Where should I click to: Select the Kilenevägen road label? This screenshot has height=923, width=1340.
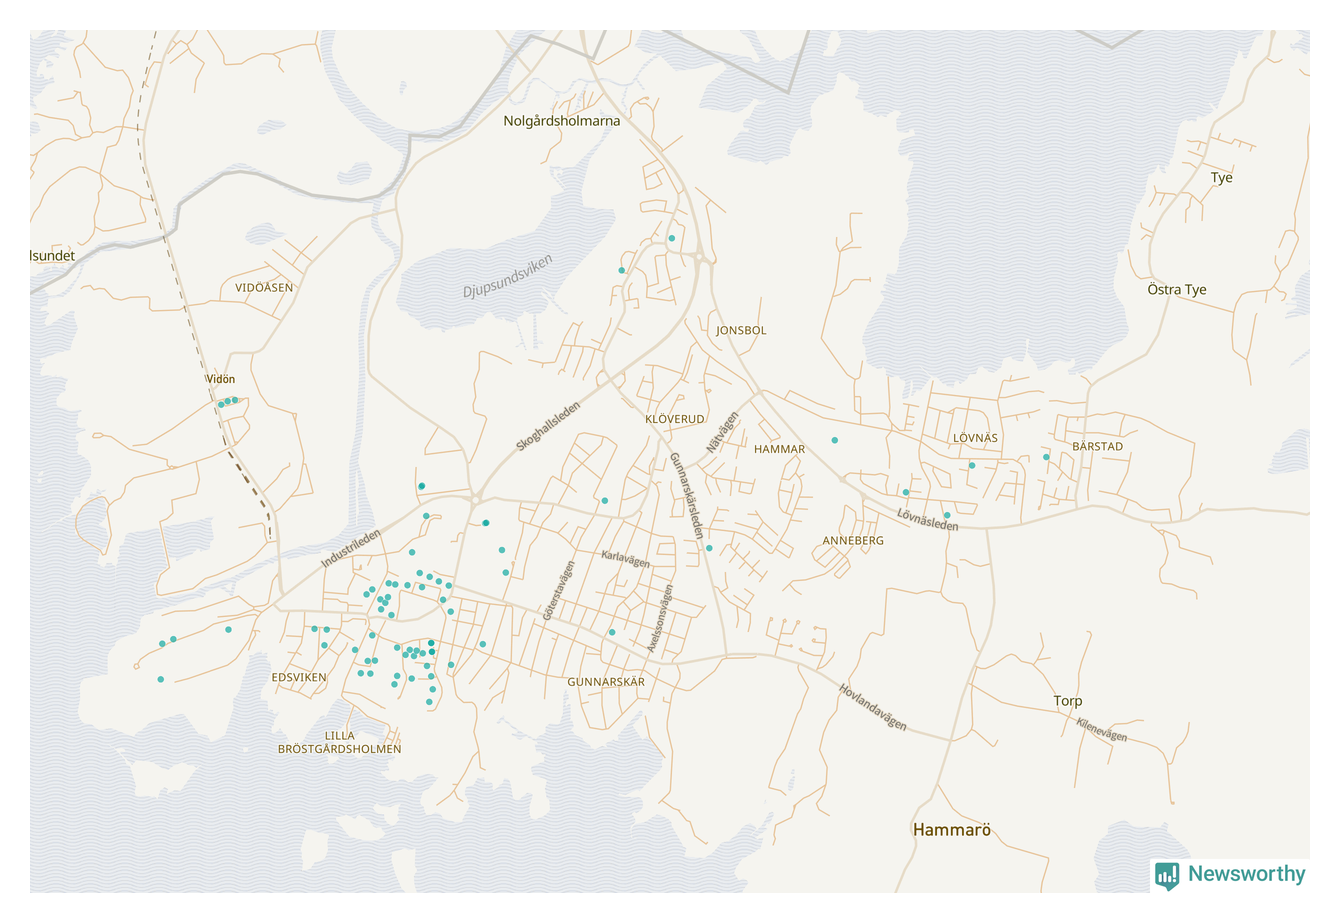1101,730
